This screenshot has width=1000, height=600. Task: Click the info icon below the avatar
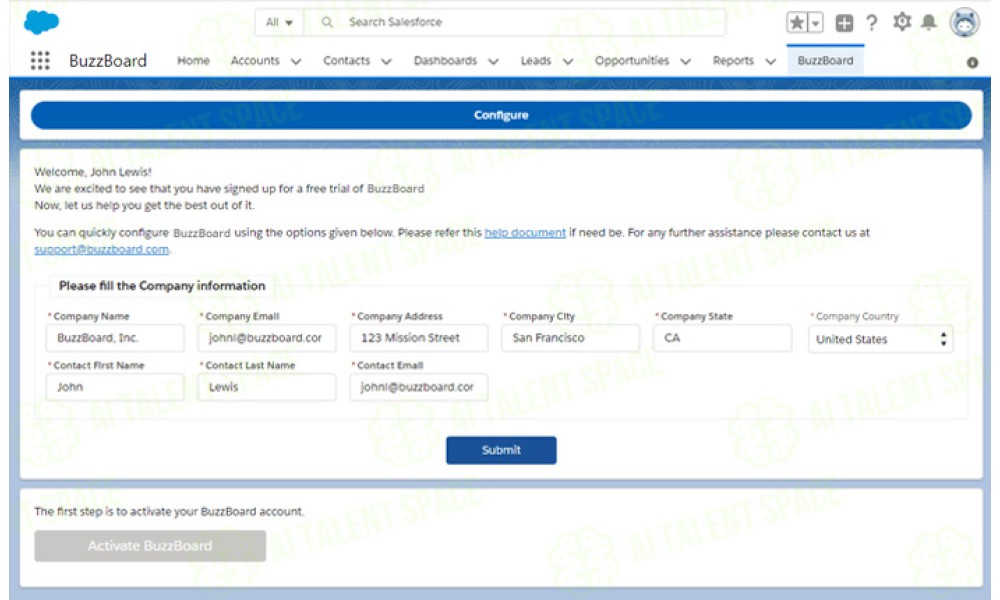coord(973,62)
